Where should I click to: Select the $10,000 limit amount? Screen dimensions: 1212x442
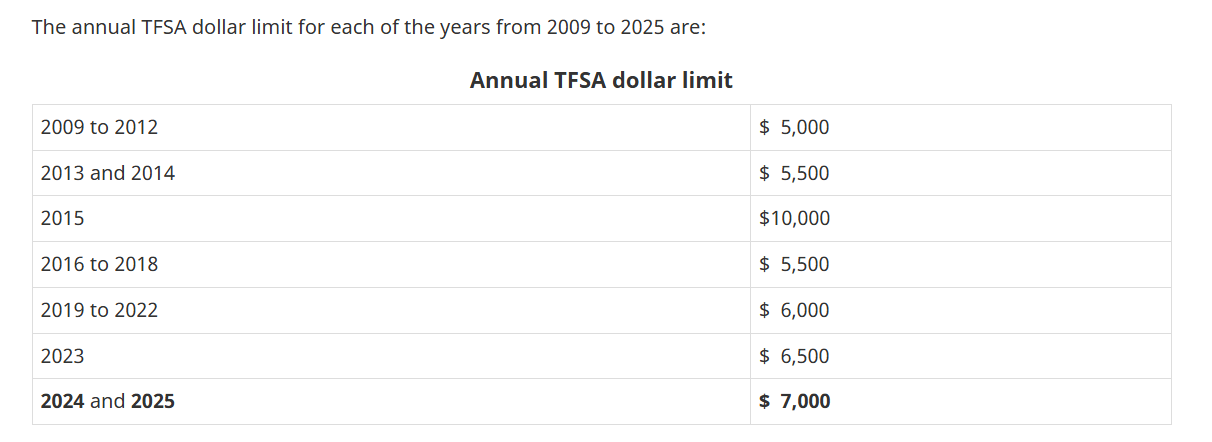(x=794, y=219)
